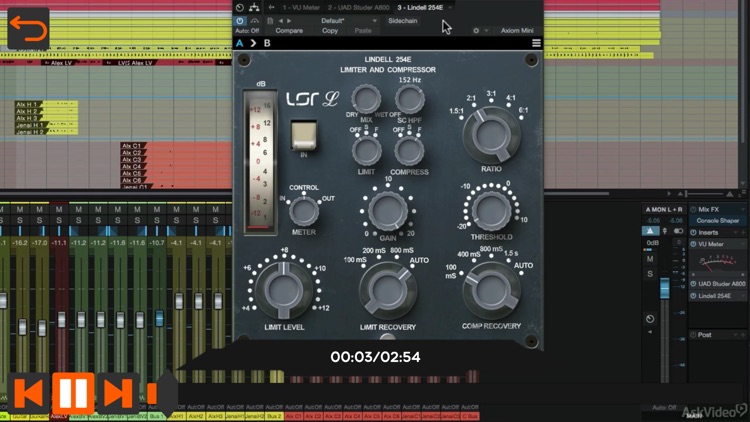750x422 pixels.
Task: Switch to the 1 - VU Meter tab
Action: (301, 8)
